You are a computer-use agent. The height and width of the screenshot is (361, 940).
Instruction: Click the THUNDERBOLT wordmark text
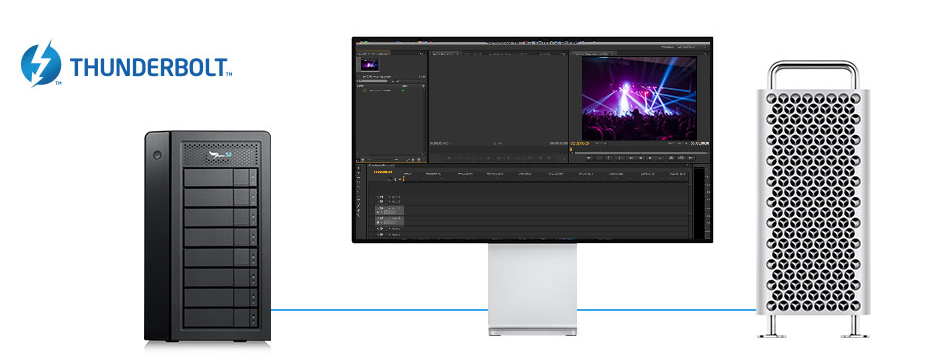149,67
